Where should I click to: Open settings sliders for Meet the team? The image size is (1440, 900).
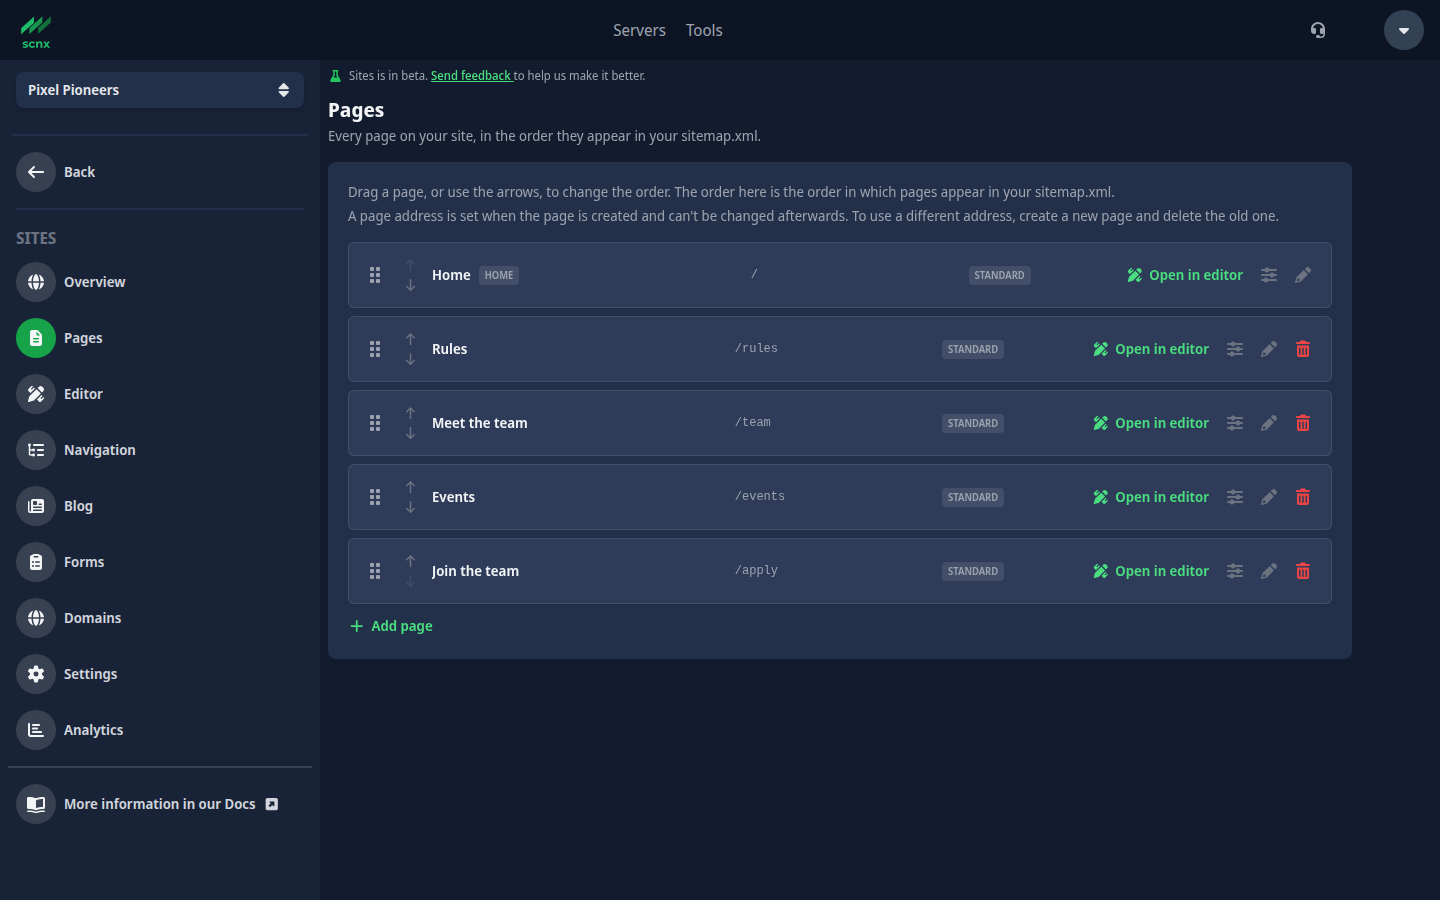pos(1235,423)
